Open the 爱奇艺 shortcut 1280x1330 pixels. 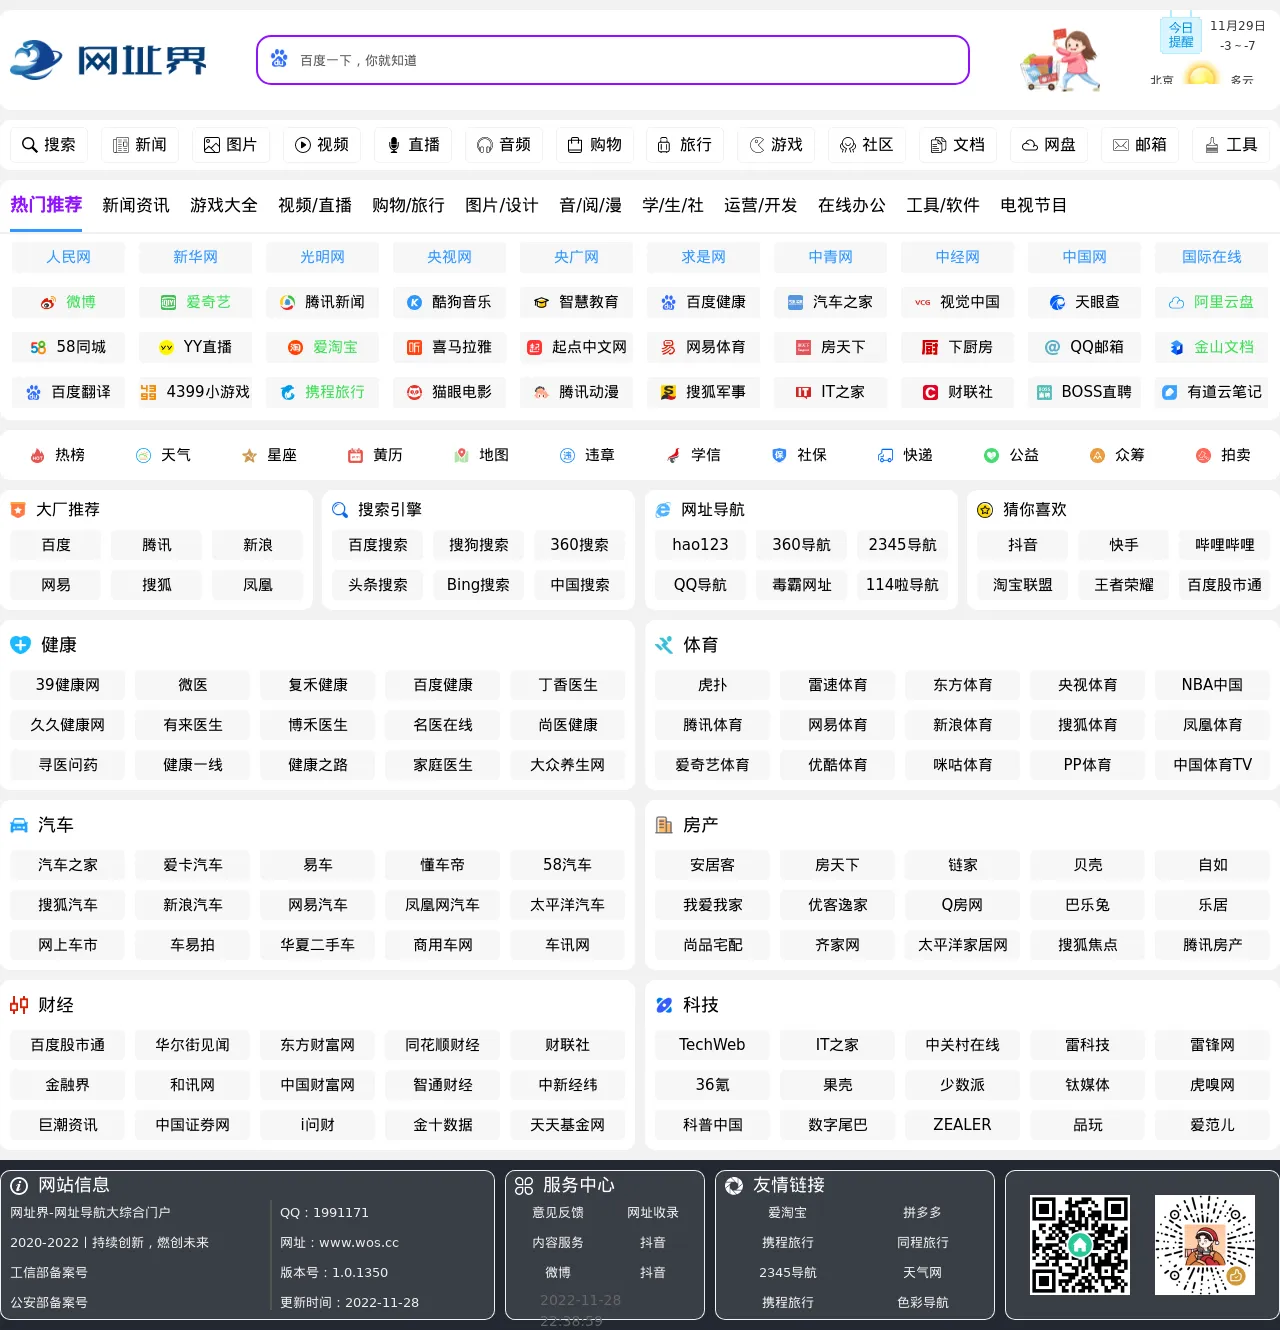pyautogui.click(x=195, y=302)
